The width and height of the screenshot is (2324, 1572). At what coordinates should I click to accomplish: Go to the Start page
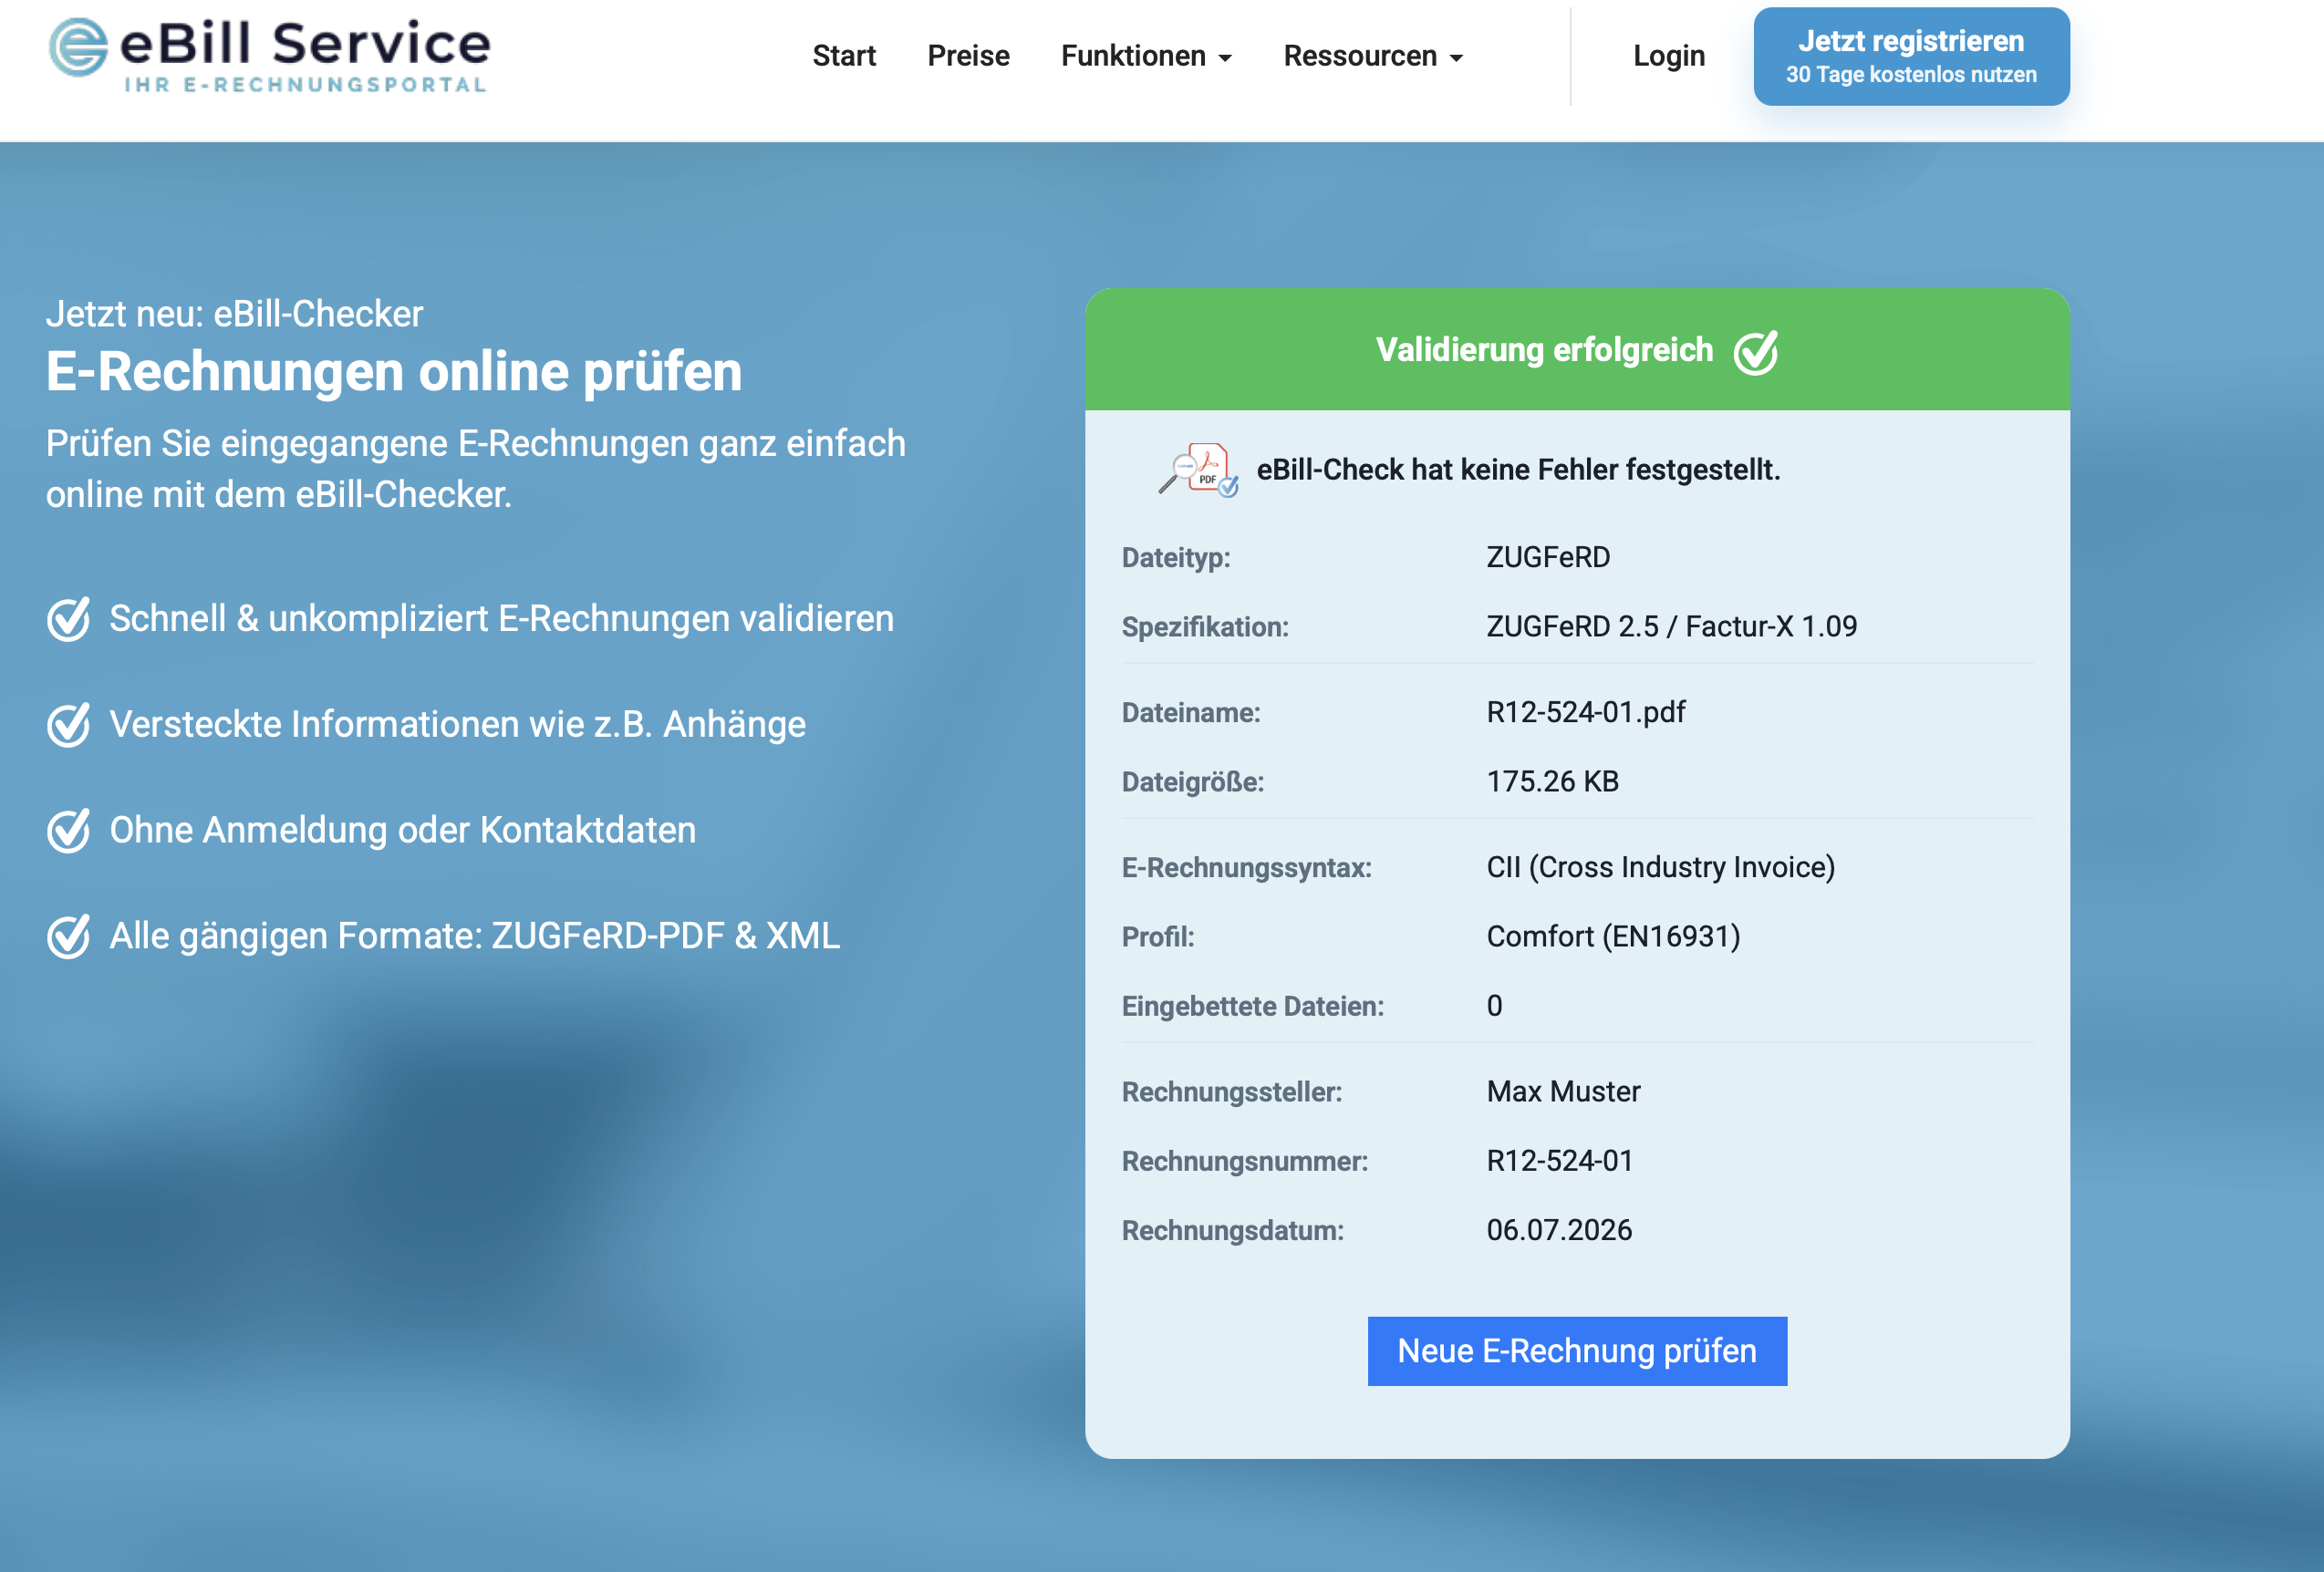point(844,56)
